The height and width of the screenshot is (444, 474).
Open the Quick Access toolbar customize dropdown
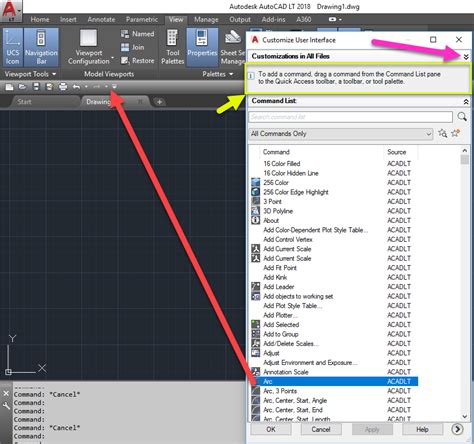coord(114,87)
